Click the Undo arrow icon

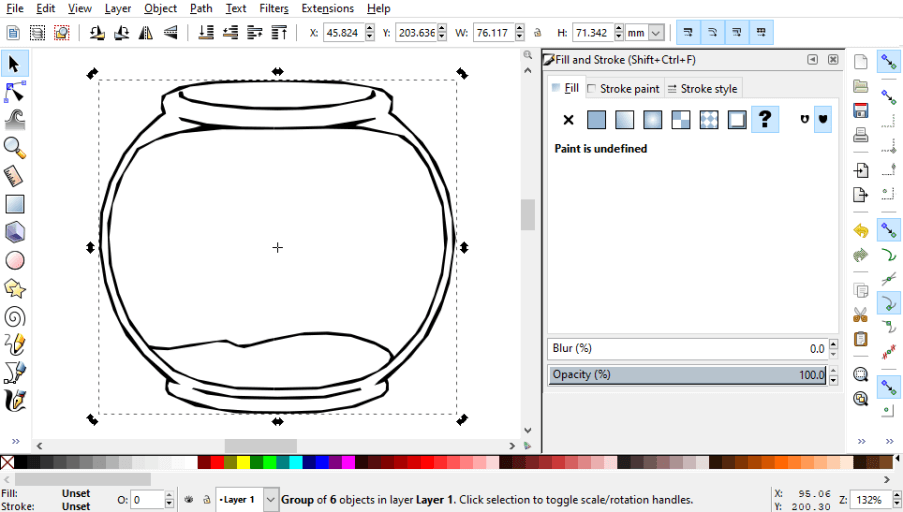(x=860, y=230)
